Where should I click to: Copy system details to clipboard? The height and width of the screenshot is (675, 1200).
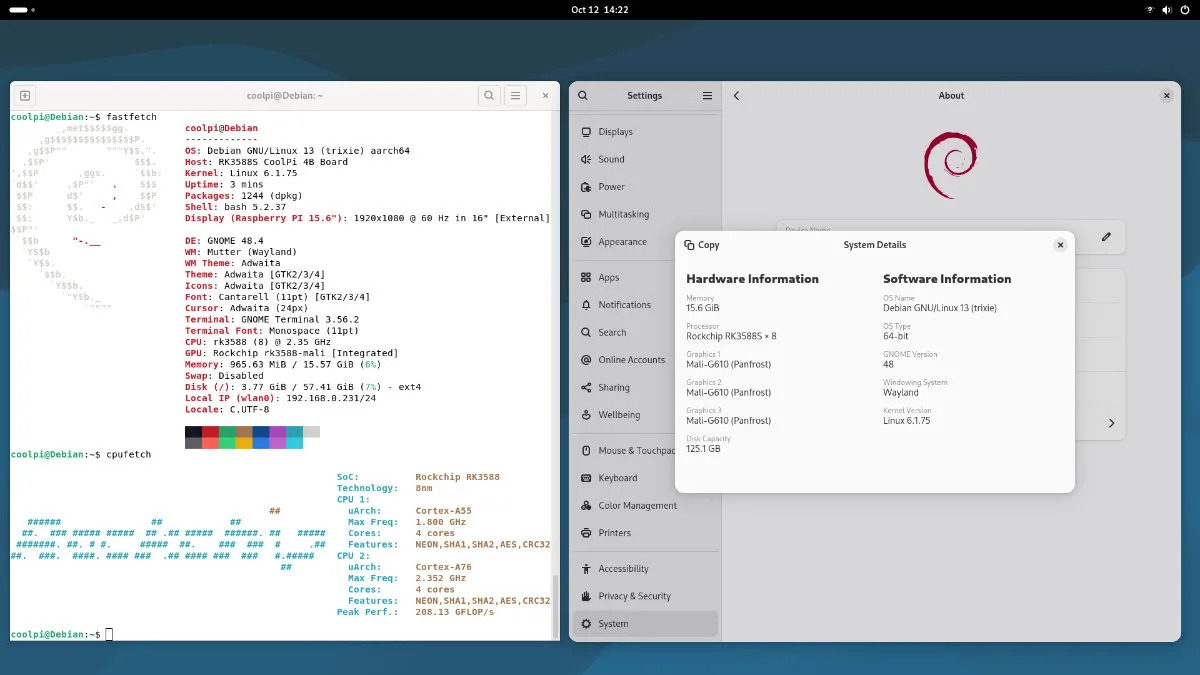pyautogui.click(x=702, y=245)
